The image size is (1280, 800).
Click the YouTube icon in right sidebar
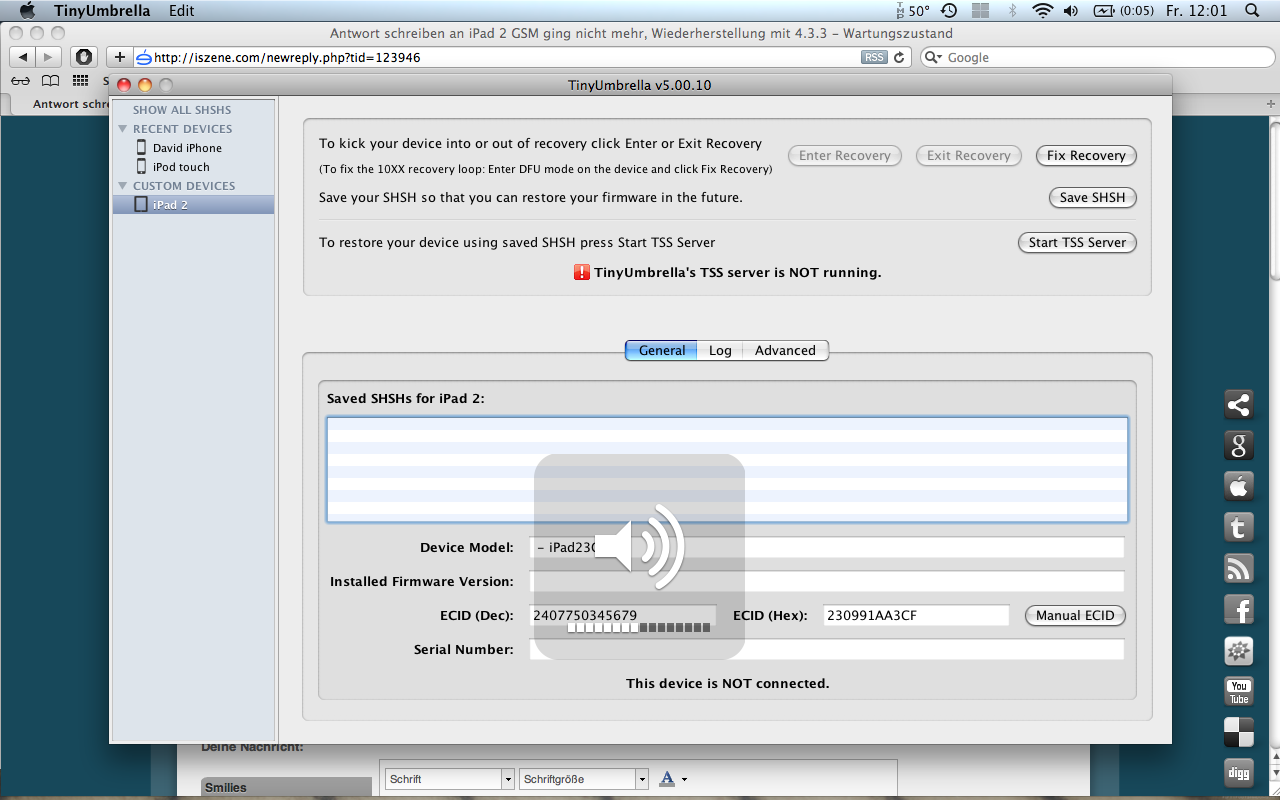click(1239, 691)
